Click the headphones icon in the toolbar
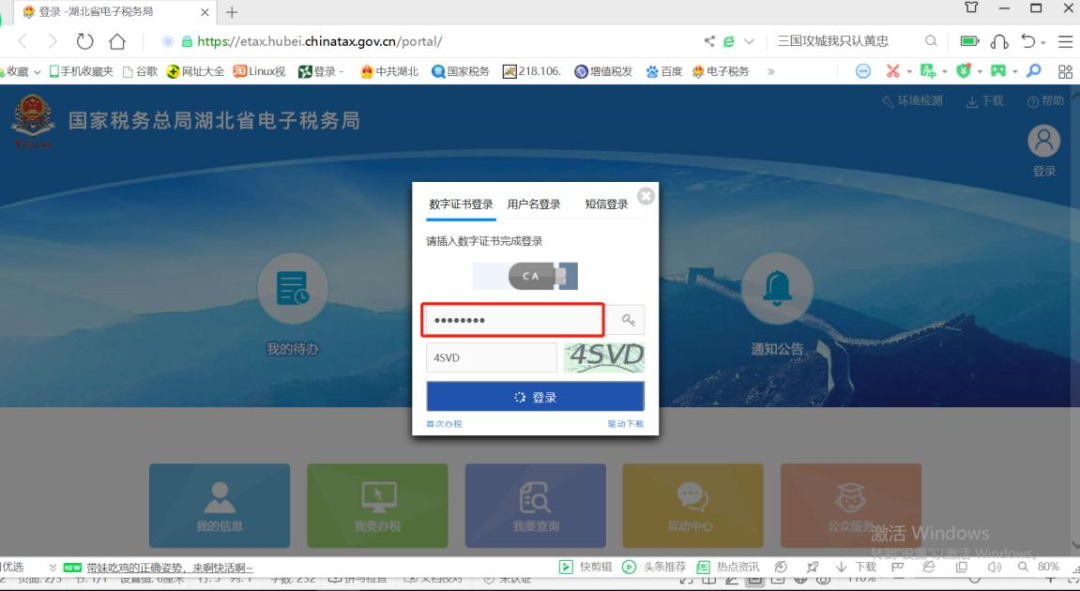Image resolution: width=1080 pixels, height=591 pixels. pyautogui.click(x=999, y=41)
